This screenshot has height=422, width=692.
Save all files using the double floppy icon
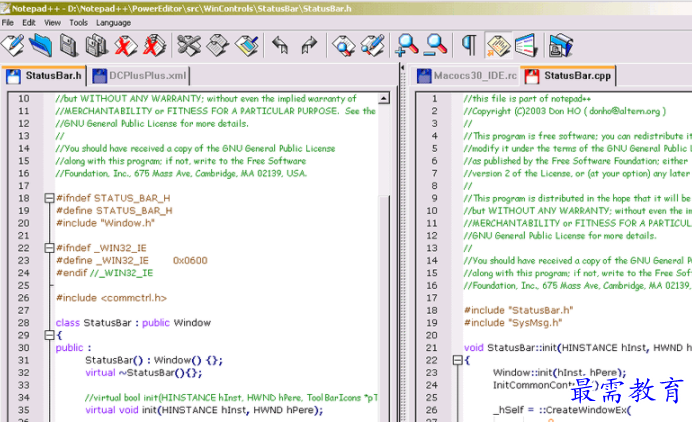tap(97, 45)
